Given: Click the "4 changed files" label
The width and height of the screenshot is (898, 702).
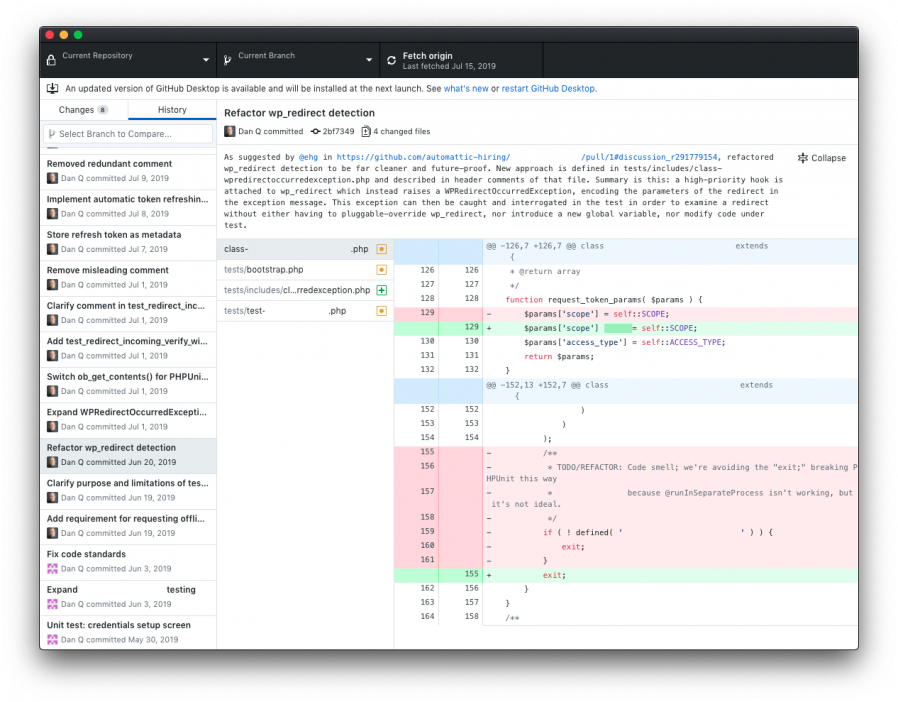Looking at the screenshot, I should [x=401, y=132].
